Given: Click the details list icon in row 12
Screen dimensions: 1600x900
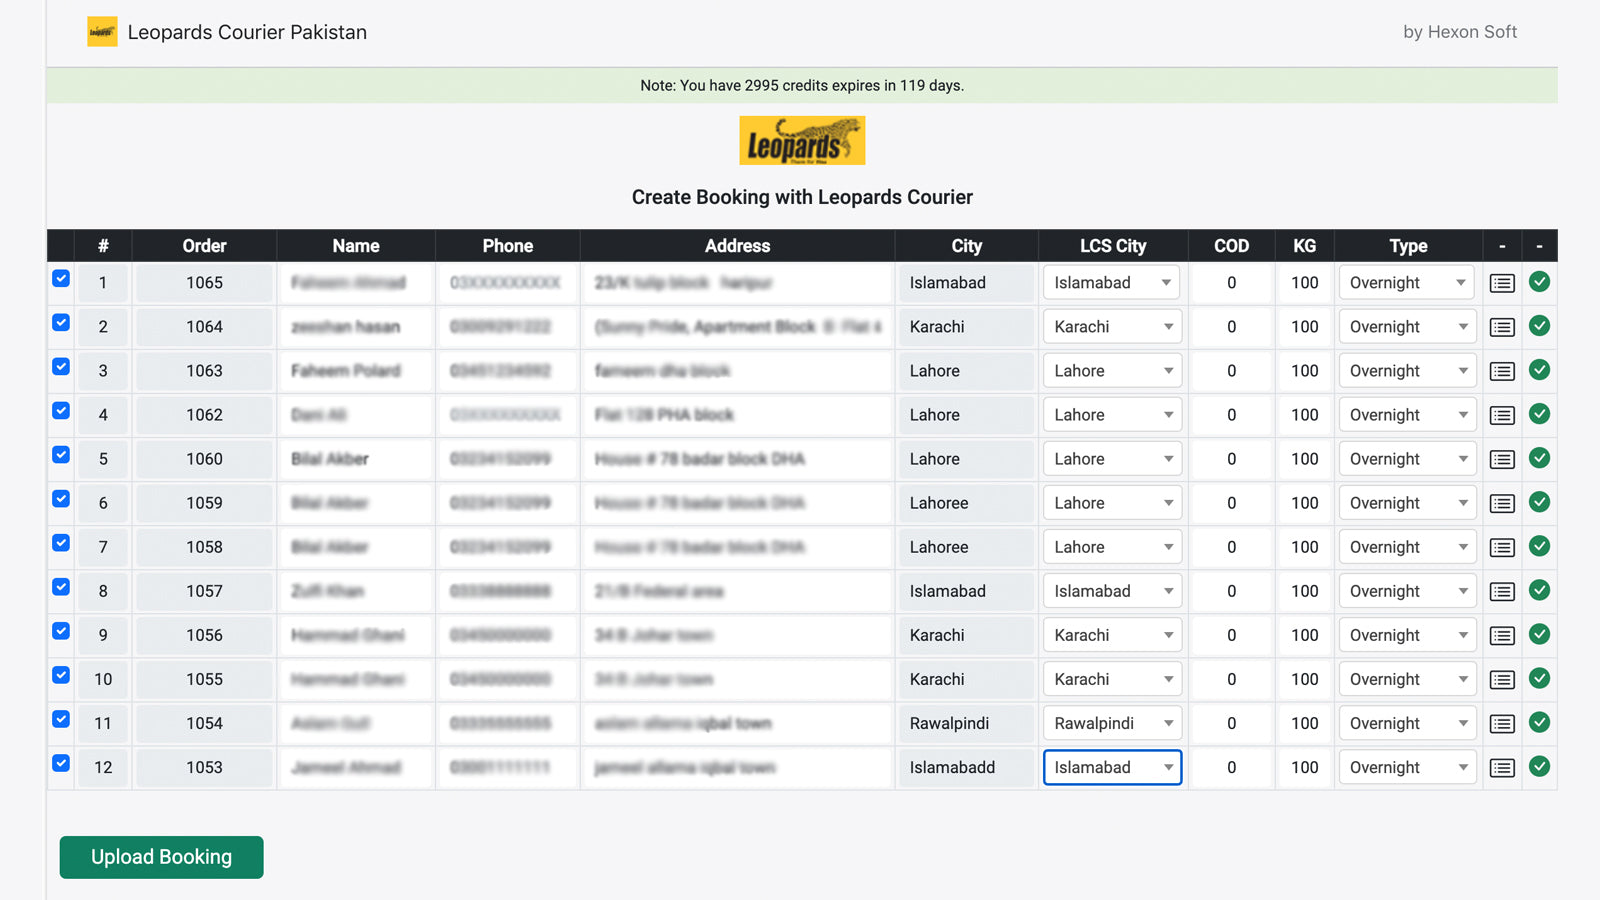Looking at the screenshot, I should (x=1502, y=767).
